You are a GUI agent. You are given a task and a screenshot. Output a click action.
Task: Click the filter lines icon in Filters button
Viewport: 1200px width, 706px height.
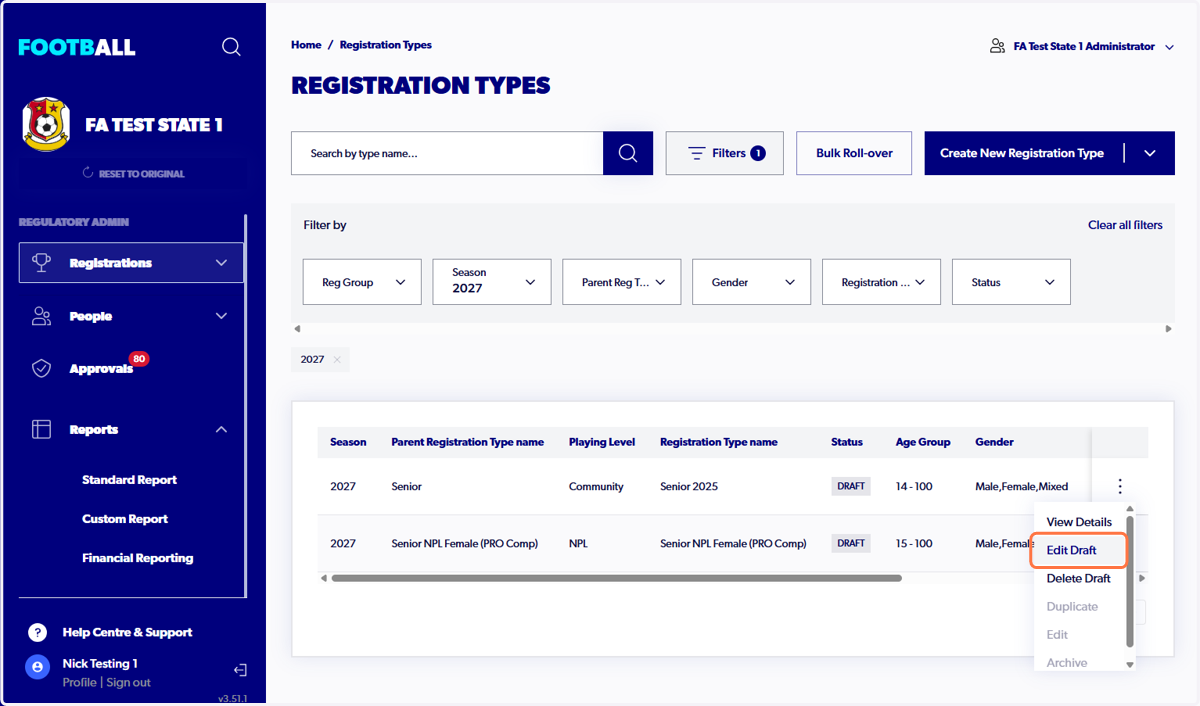pyautogui.click(x=697, y=153)
